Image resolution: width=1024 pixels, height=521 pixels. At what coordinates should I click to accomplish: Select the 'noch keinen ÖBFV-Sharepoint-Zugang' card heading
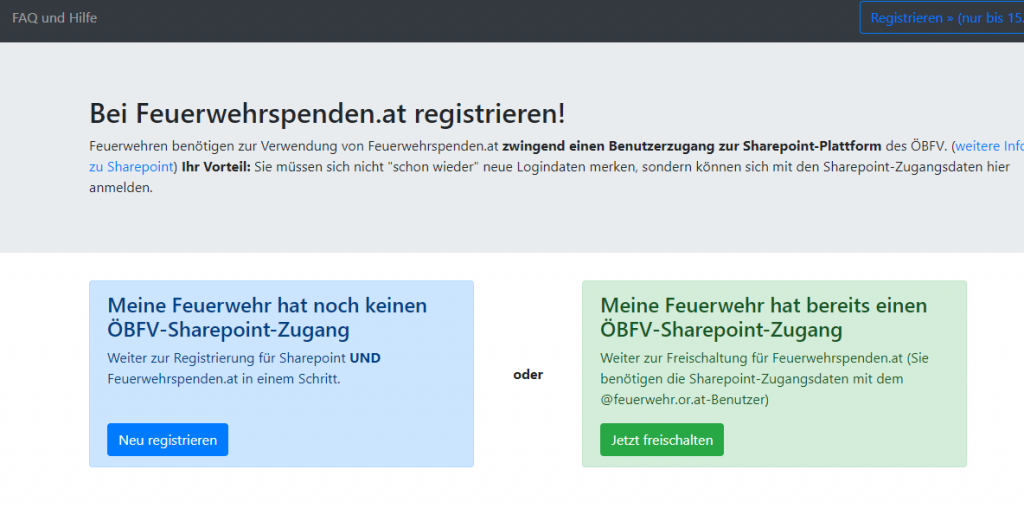coord(267,317)
